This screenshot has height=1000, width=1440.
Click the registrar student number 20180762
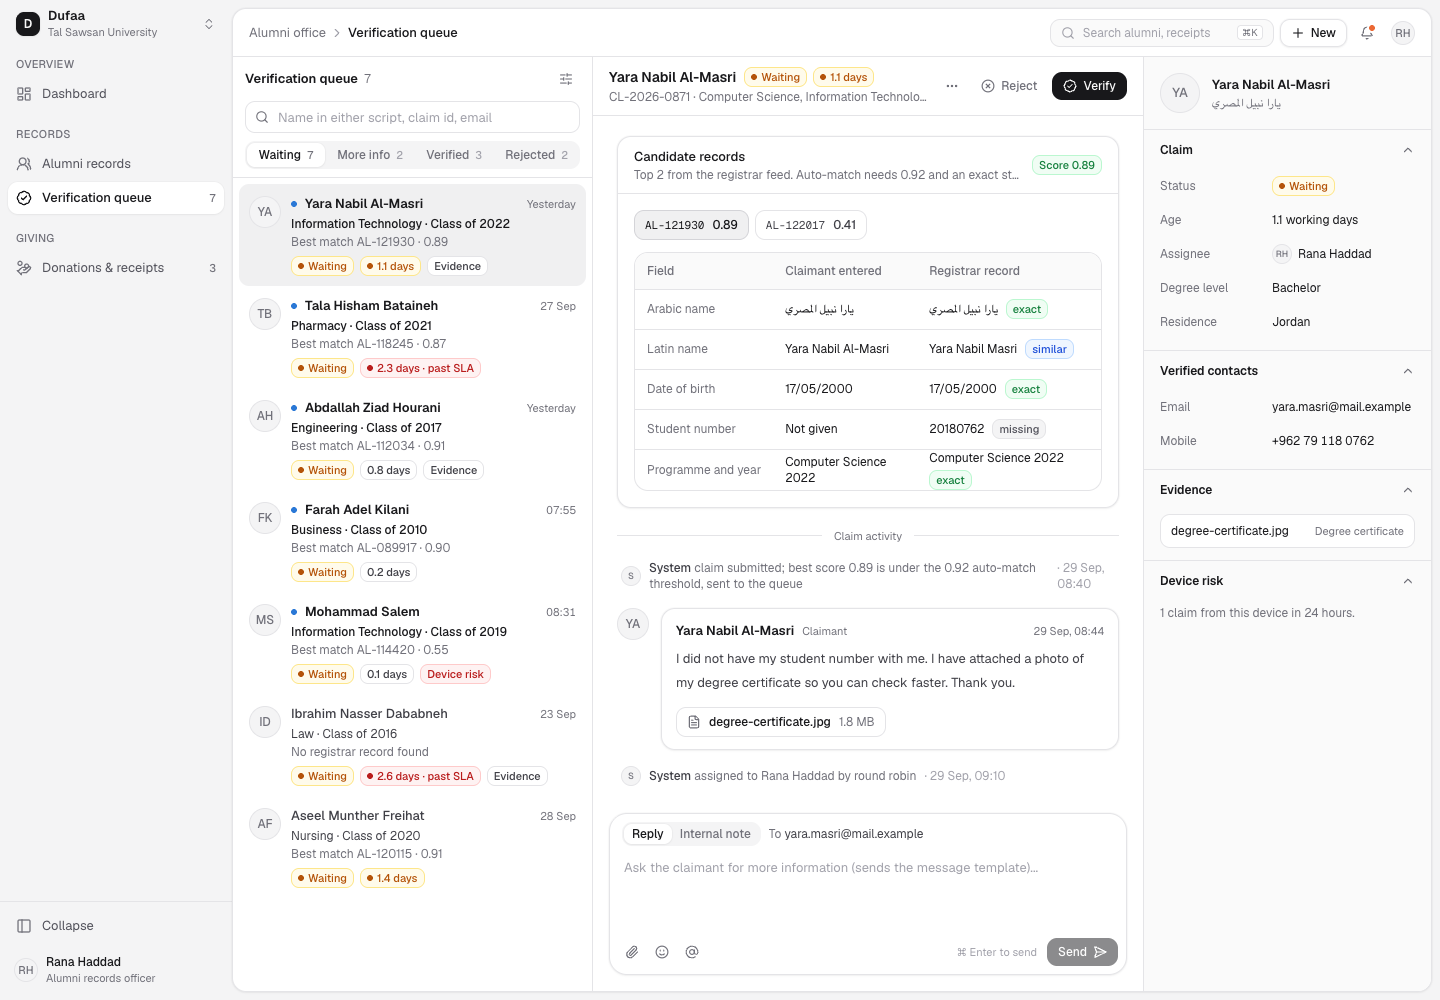[x=957, y=429]
